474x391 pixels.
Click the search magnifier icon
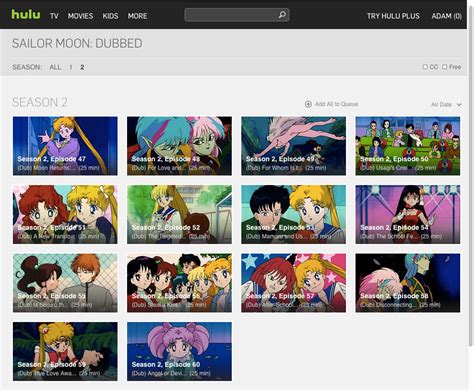point(282,15)
